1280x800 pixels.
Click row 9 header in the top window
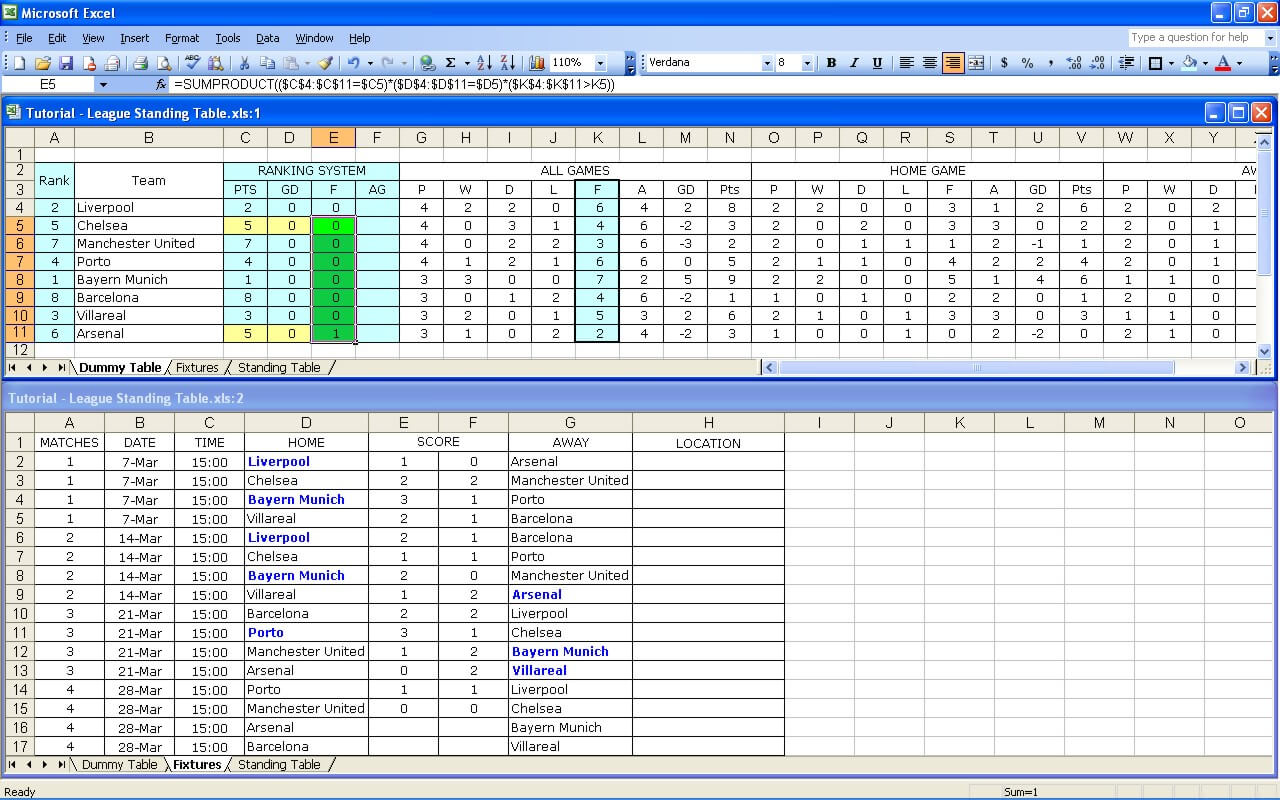pos(21,297)
